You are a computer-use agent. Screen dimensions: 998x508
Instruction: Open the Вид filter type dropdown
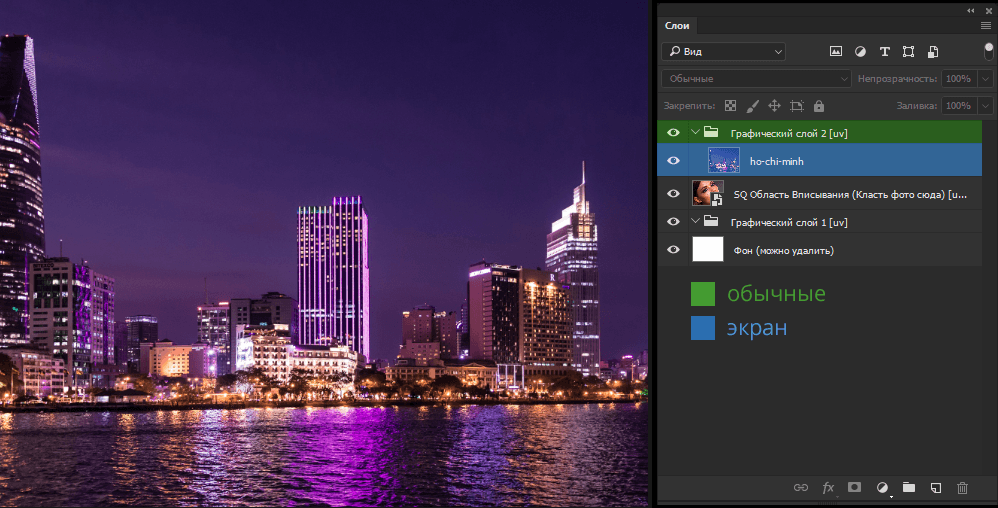pos(723,51)
